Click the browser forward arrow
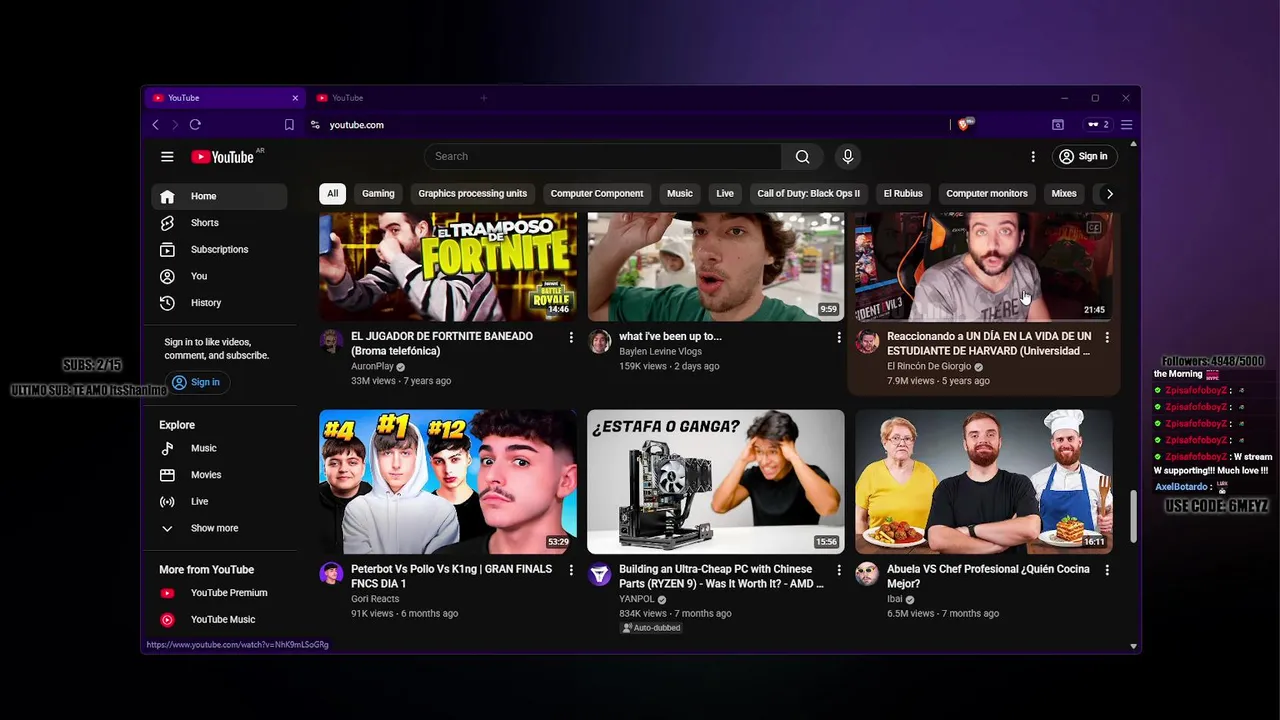1280x720 pixels. click(x=174, y=125)
